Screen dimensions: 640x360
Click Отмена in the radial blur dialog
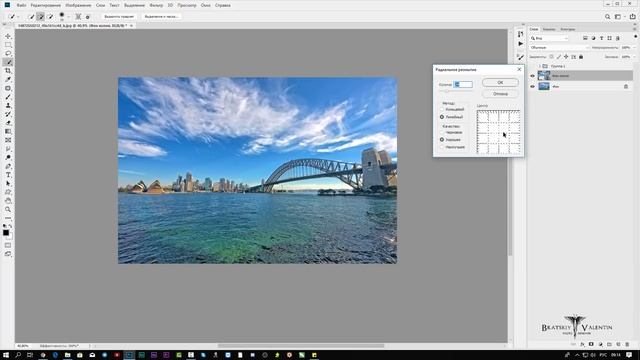pos(500,94)
